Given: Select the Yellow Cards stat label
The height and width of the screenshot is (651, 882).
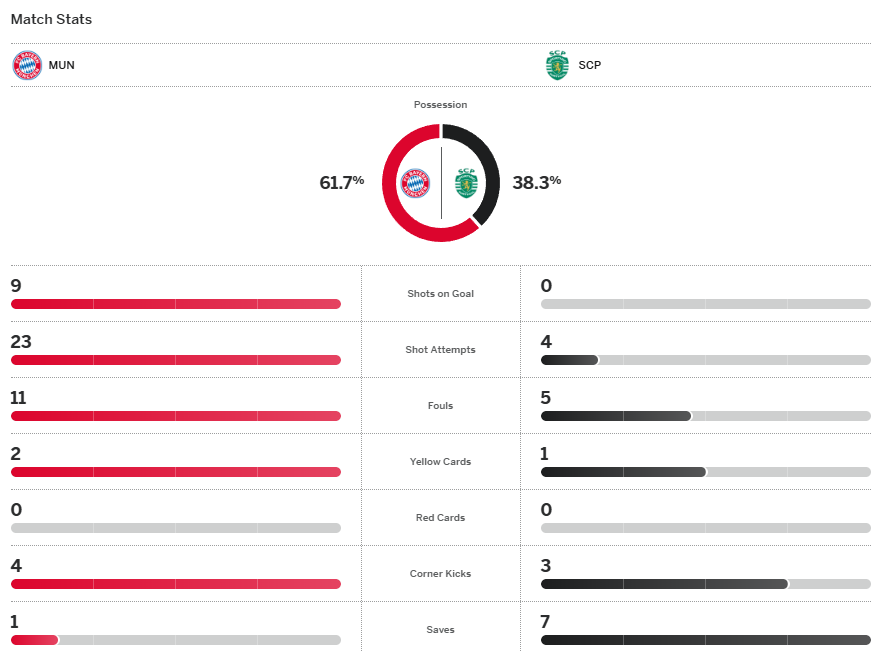Looking at the screenshot, I should tap(440, 462).
